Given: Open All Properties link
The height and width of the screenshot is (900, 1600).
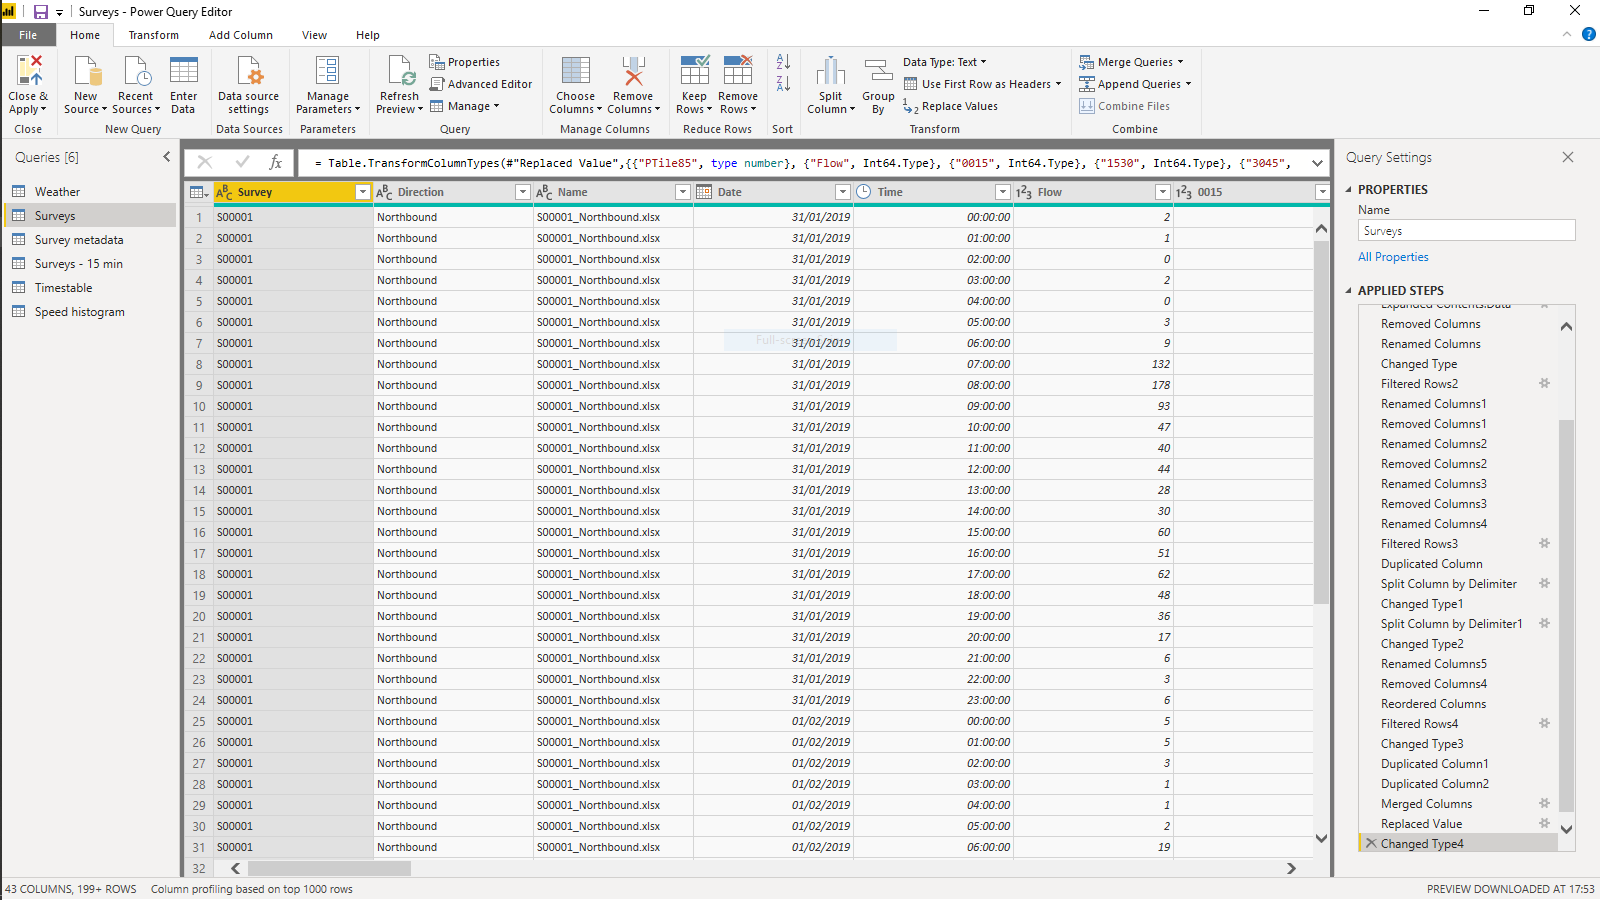Looking at the screenshot, I should pos(1393,257).
